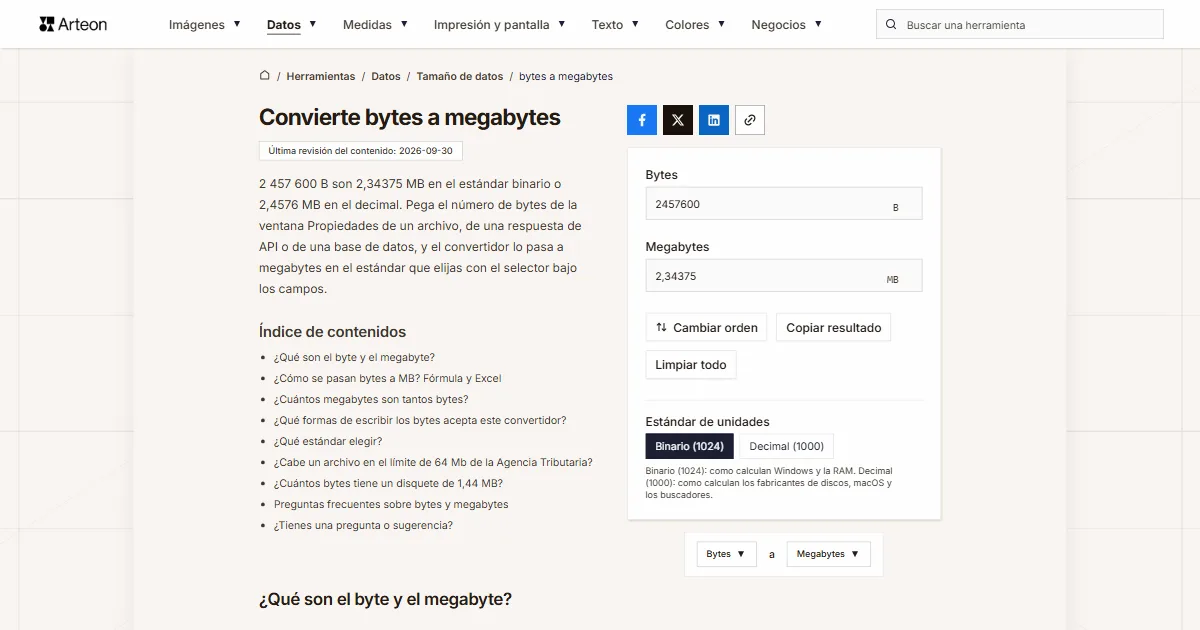Go to home via breadcrumb house icon

coord(265,76)
